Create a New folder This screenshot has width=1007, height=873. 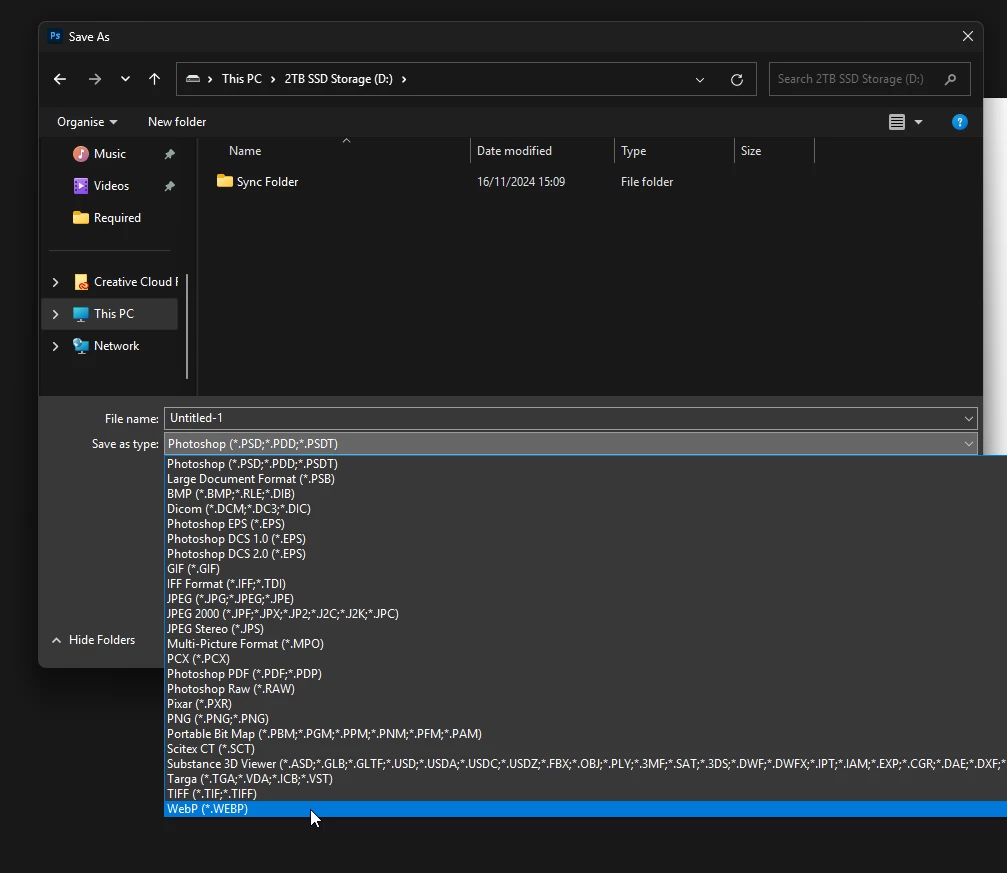(177, 122)
